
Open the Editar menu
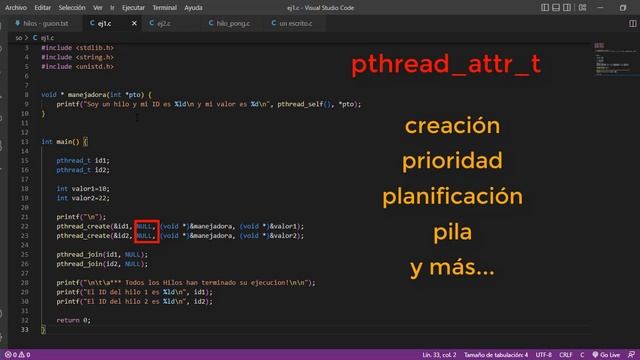coord(42,8)
